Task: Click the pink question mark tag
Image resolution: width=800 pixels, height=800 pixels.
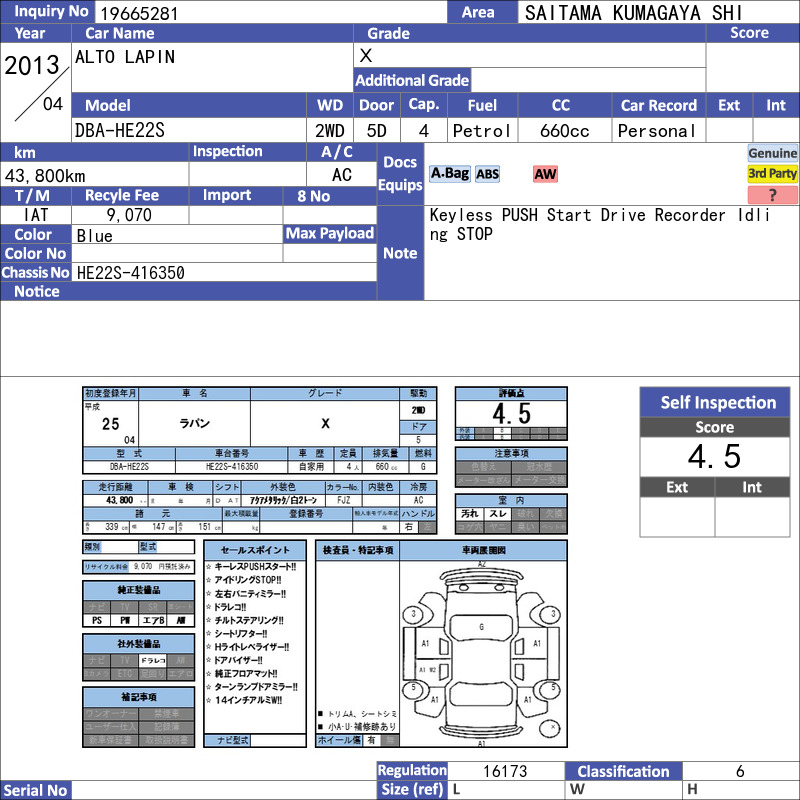Action: 772,194
